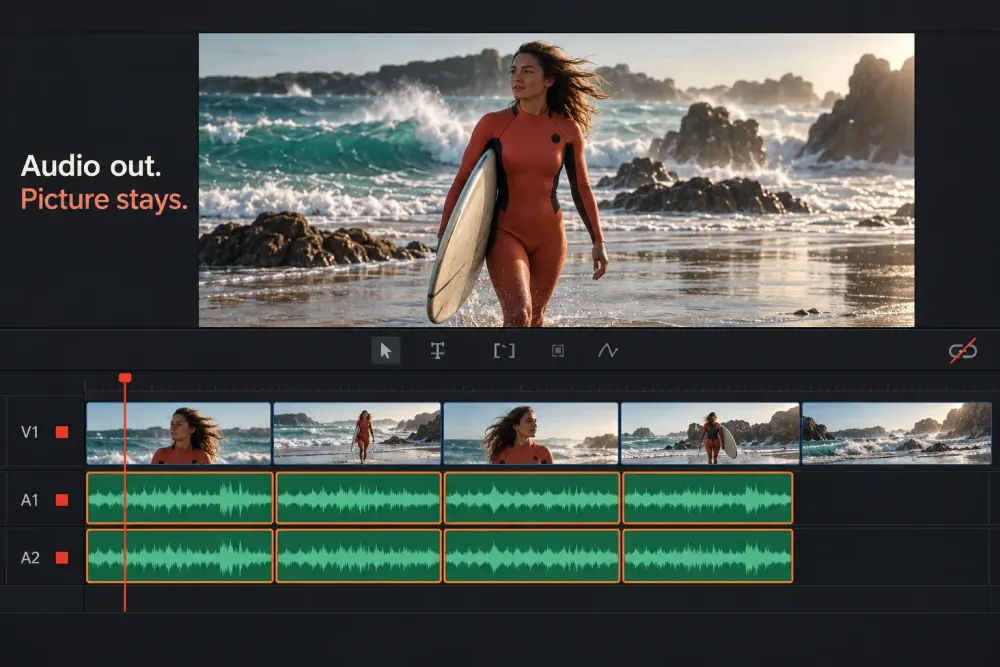
Task: Click the square insert clip tool icon
Action: (557, 351)
